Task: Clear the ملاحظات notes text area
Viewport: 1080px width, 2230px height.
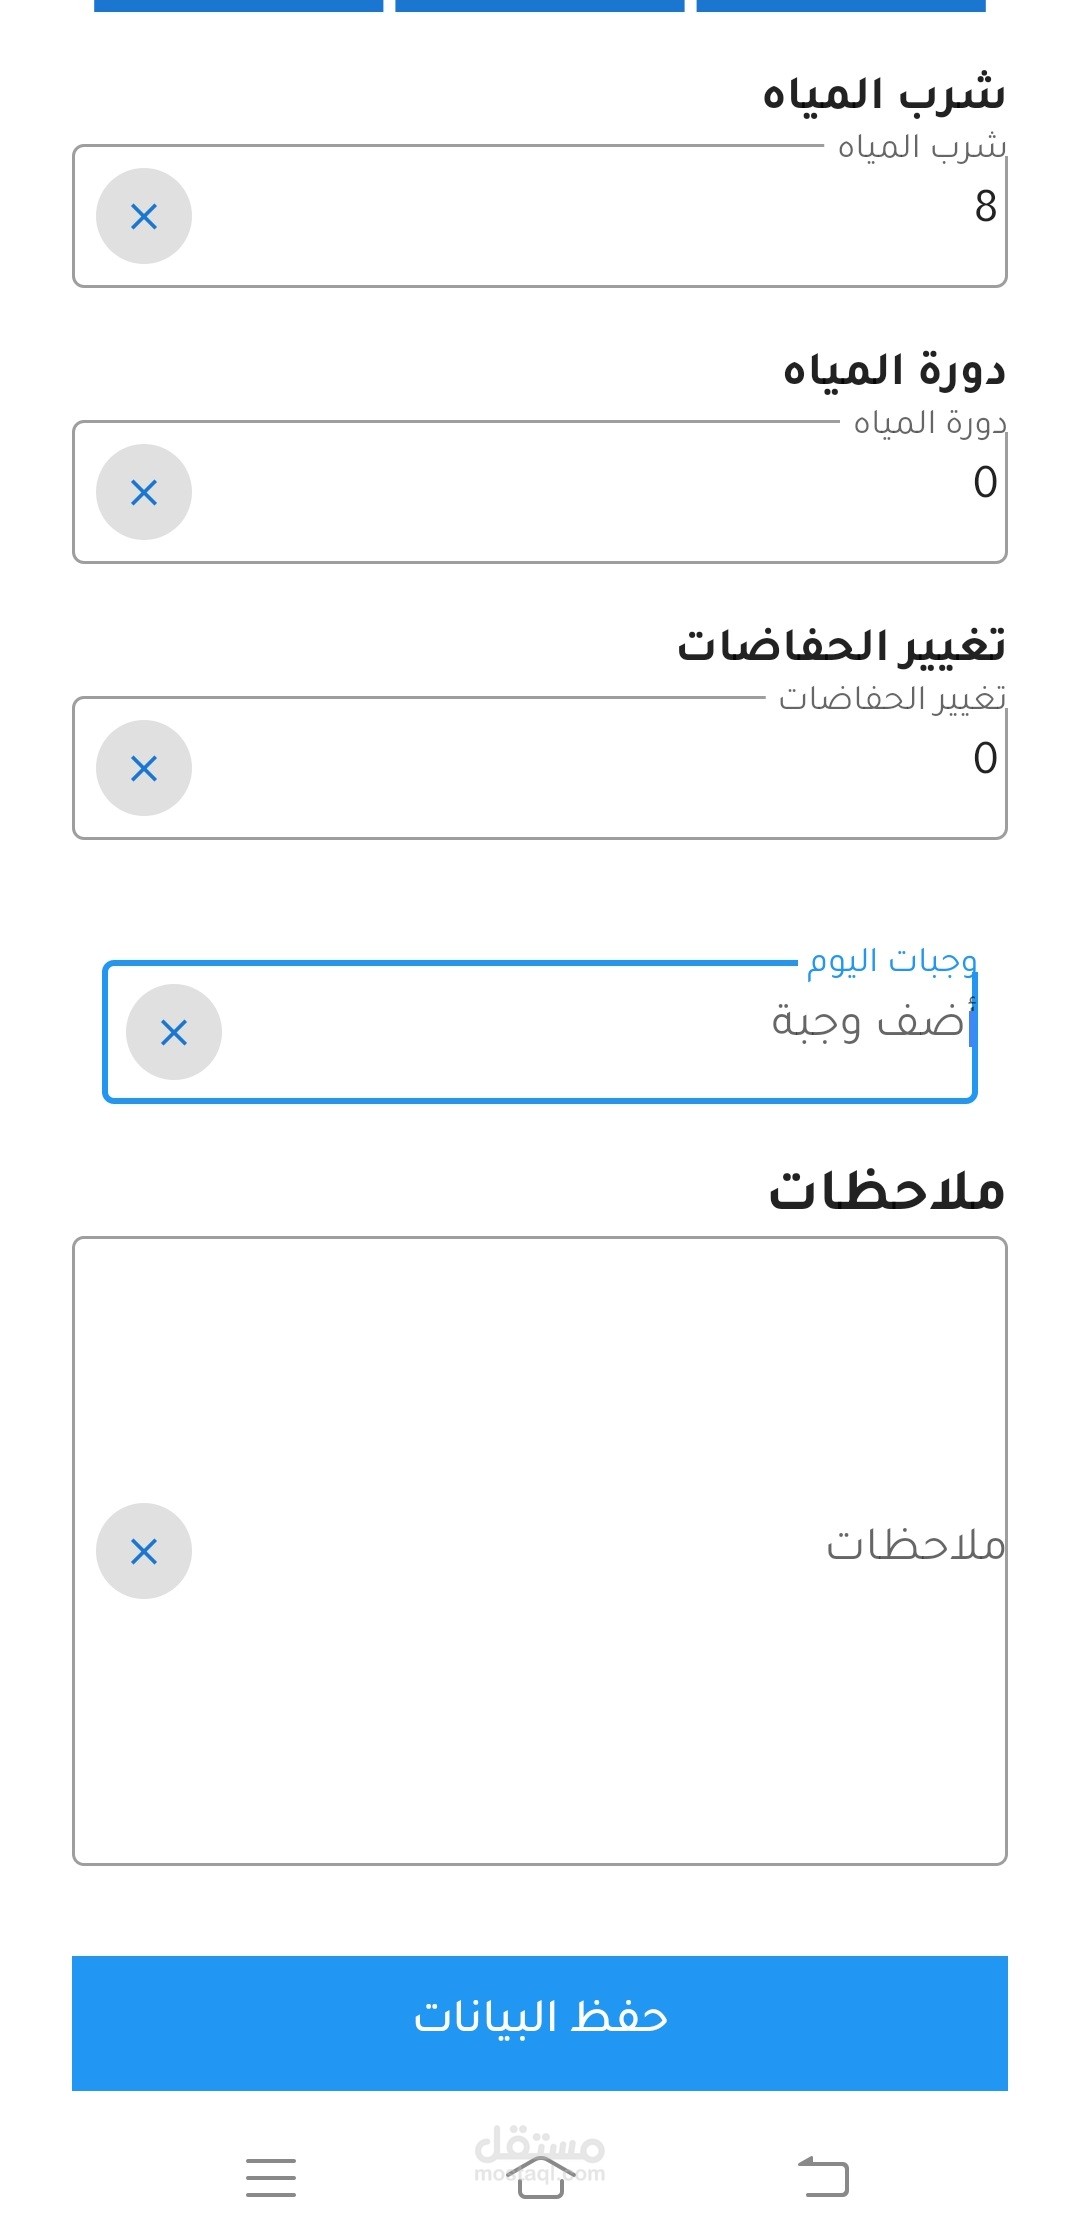Action: point(144,1551)
